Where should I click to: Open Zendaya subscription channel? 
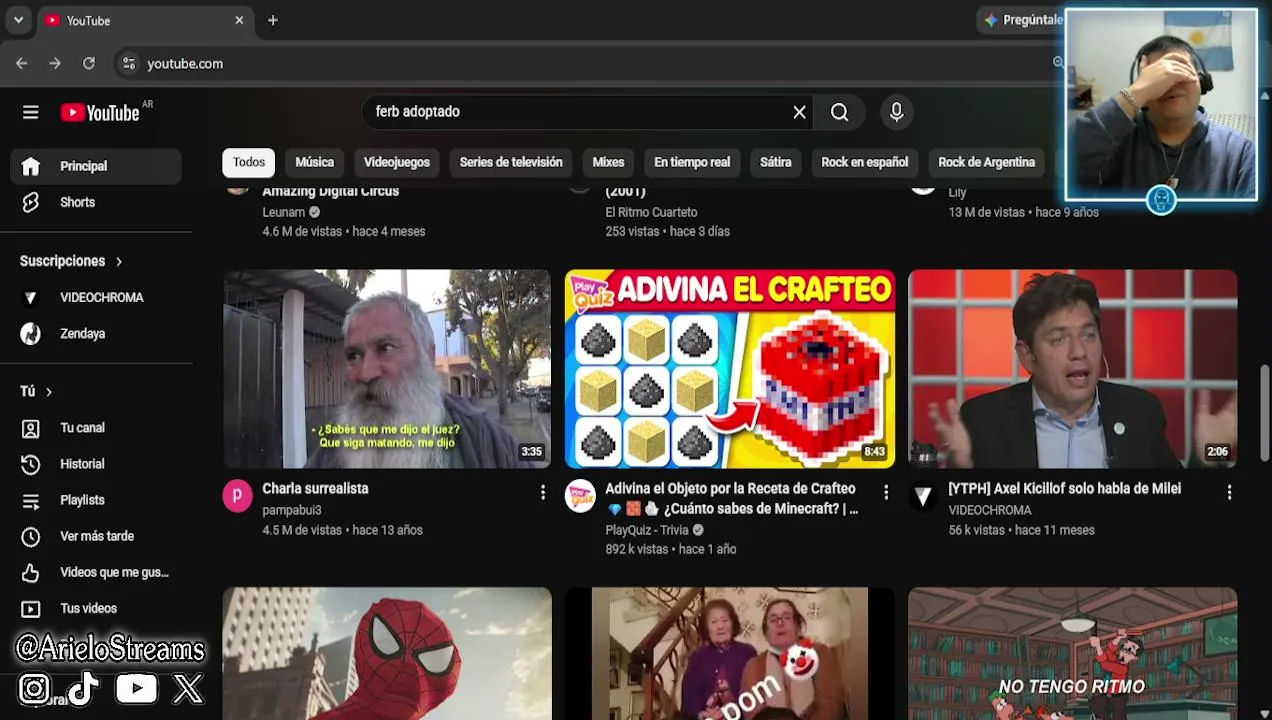(x=96, y=334)
